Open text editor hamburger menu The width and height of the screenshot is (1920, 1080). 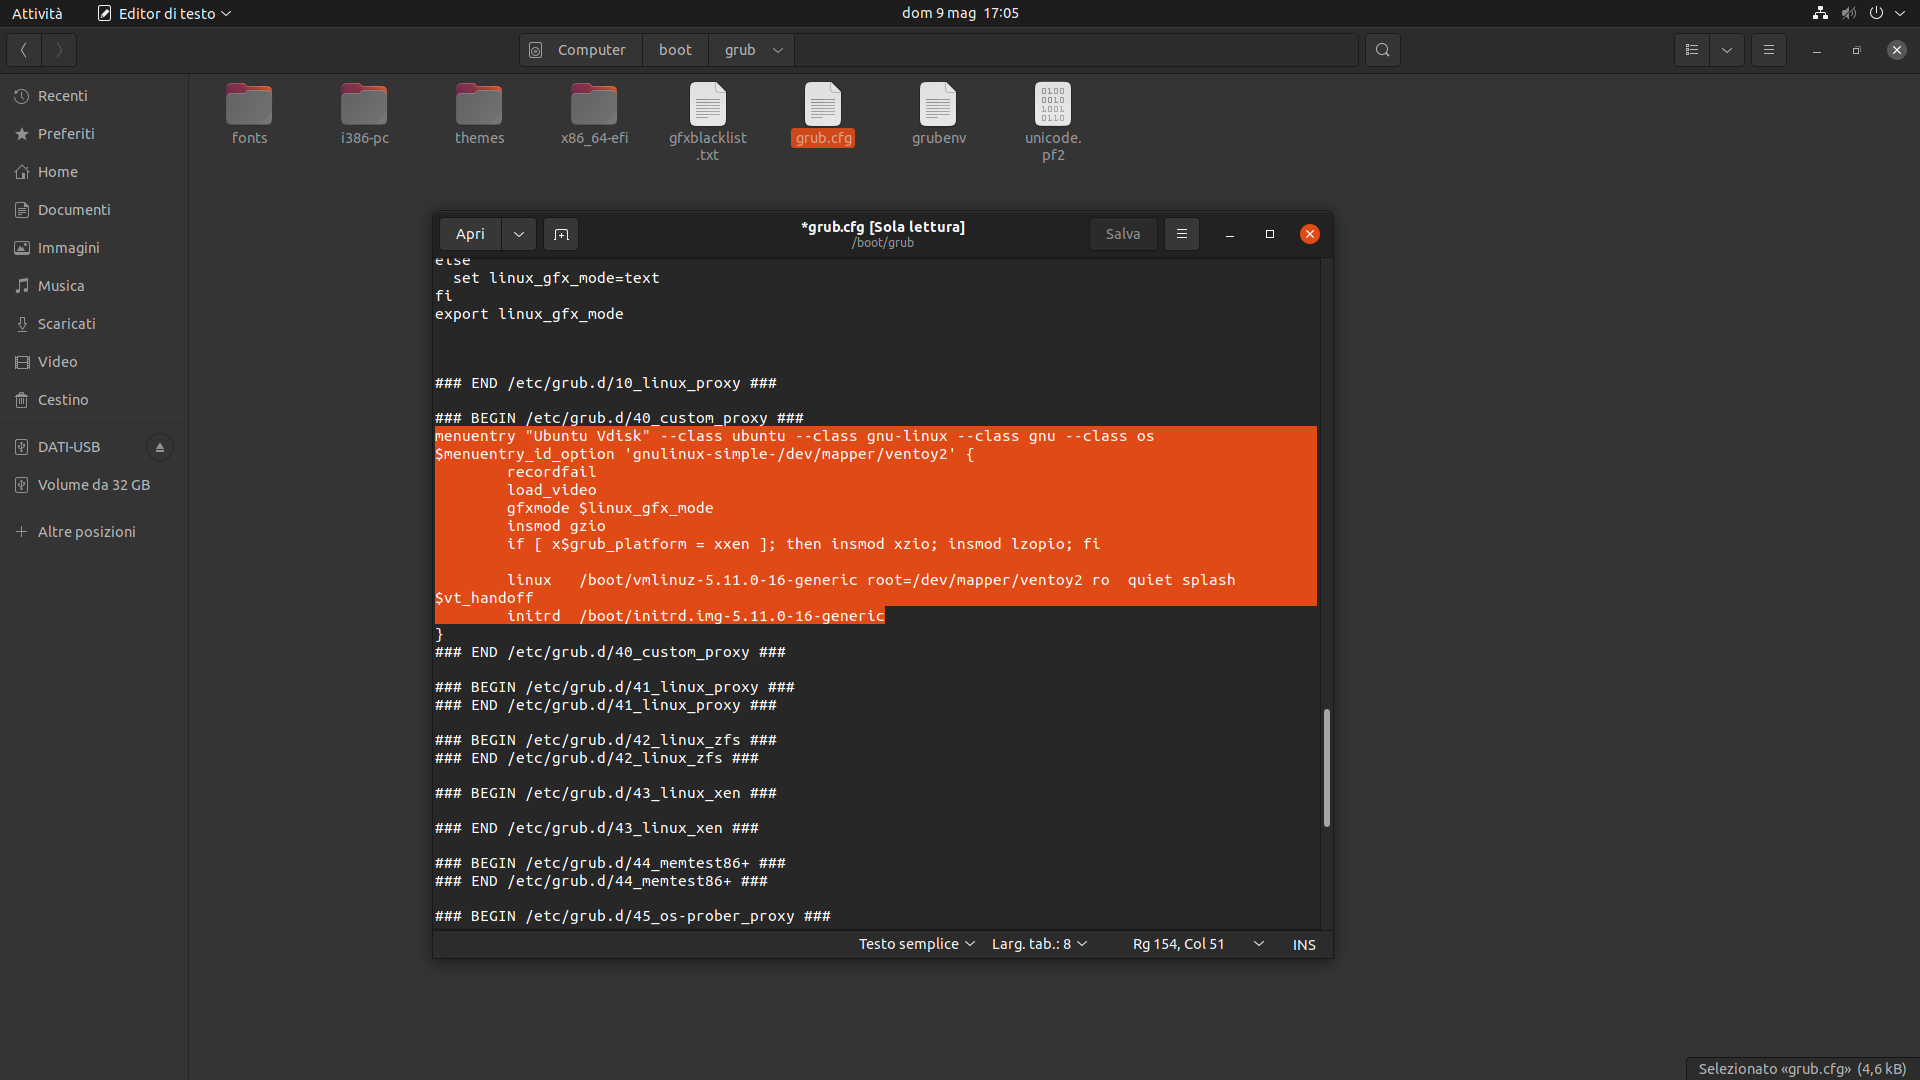coord(1182,234)
